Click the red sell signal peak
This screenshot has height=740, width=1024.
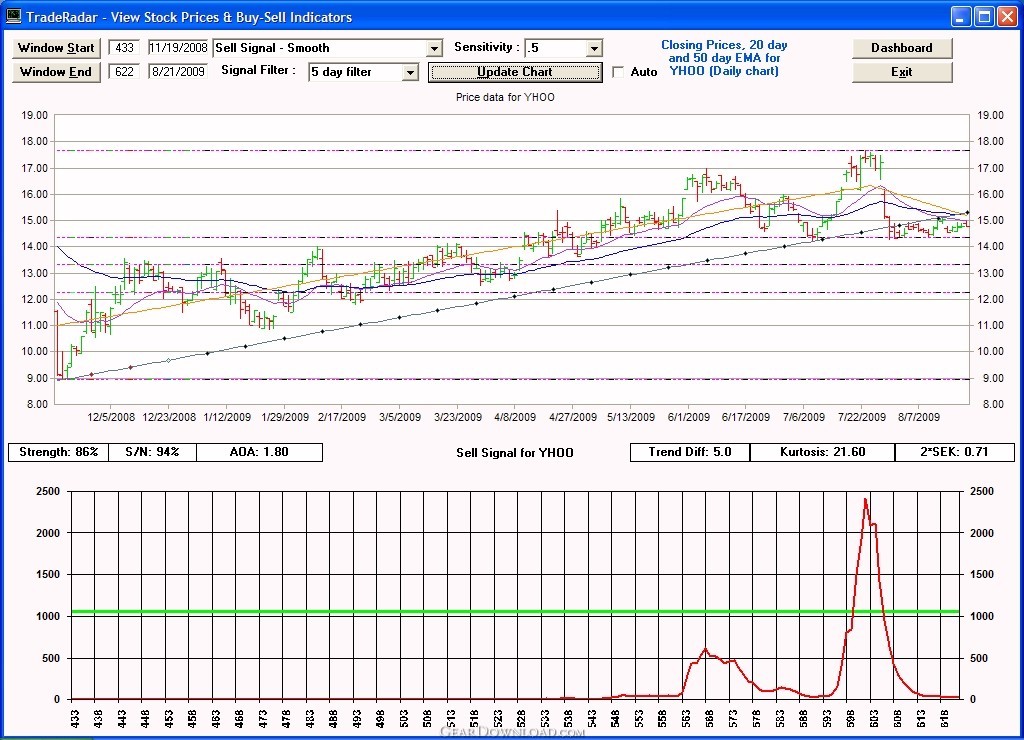(x=865, y=500)
